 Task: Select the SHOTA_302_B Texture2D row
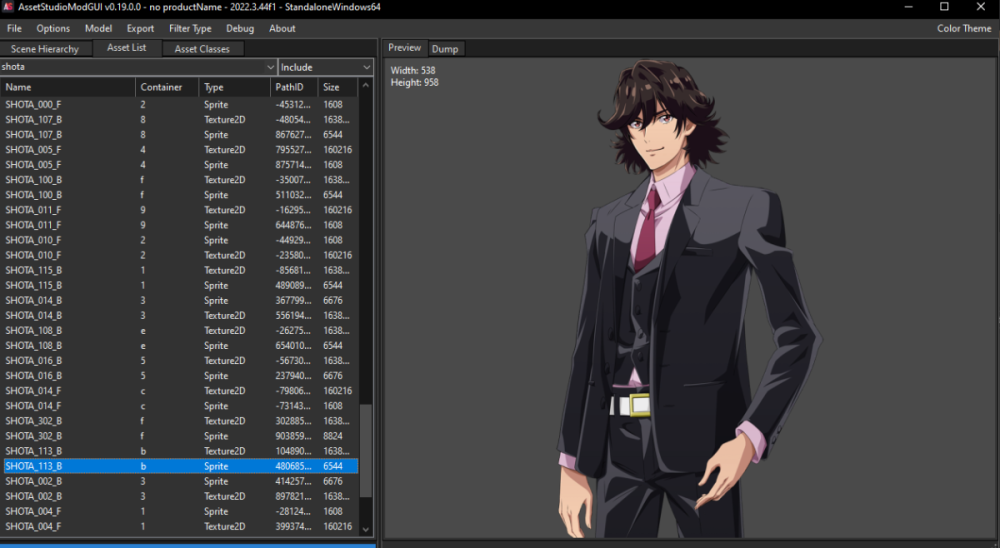[x=180, y=421]
